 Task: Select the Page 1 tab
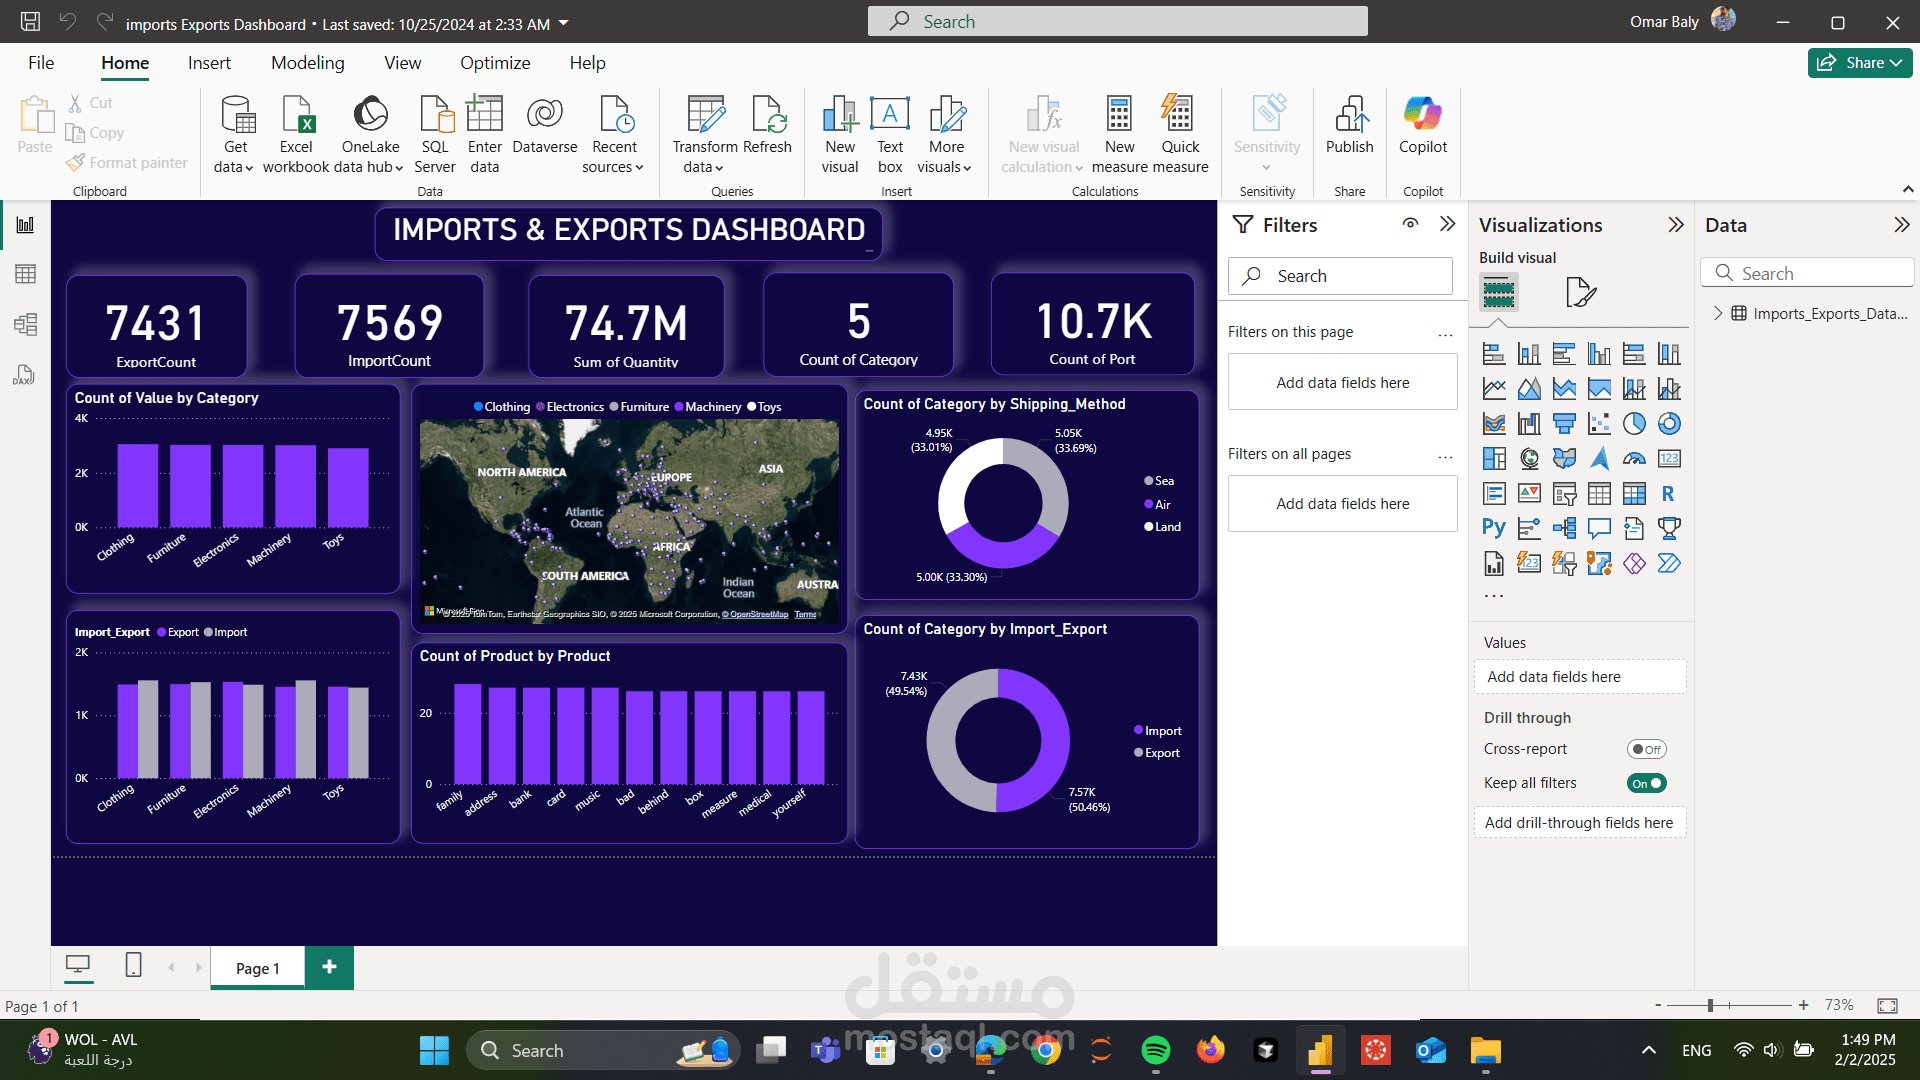pyautogui.click(x=257, y=968)
